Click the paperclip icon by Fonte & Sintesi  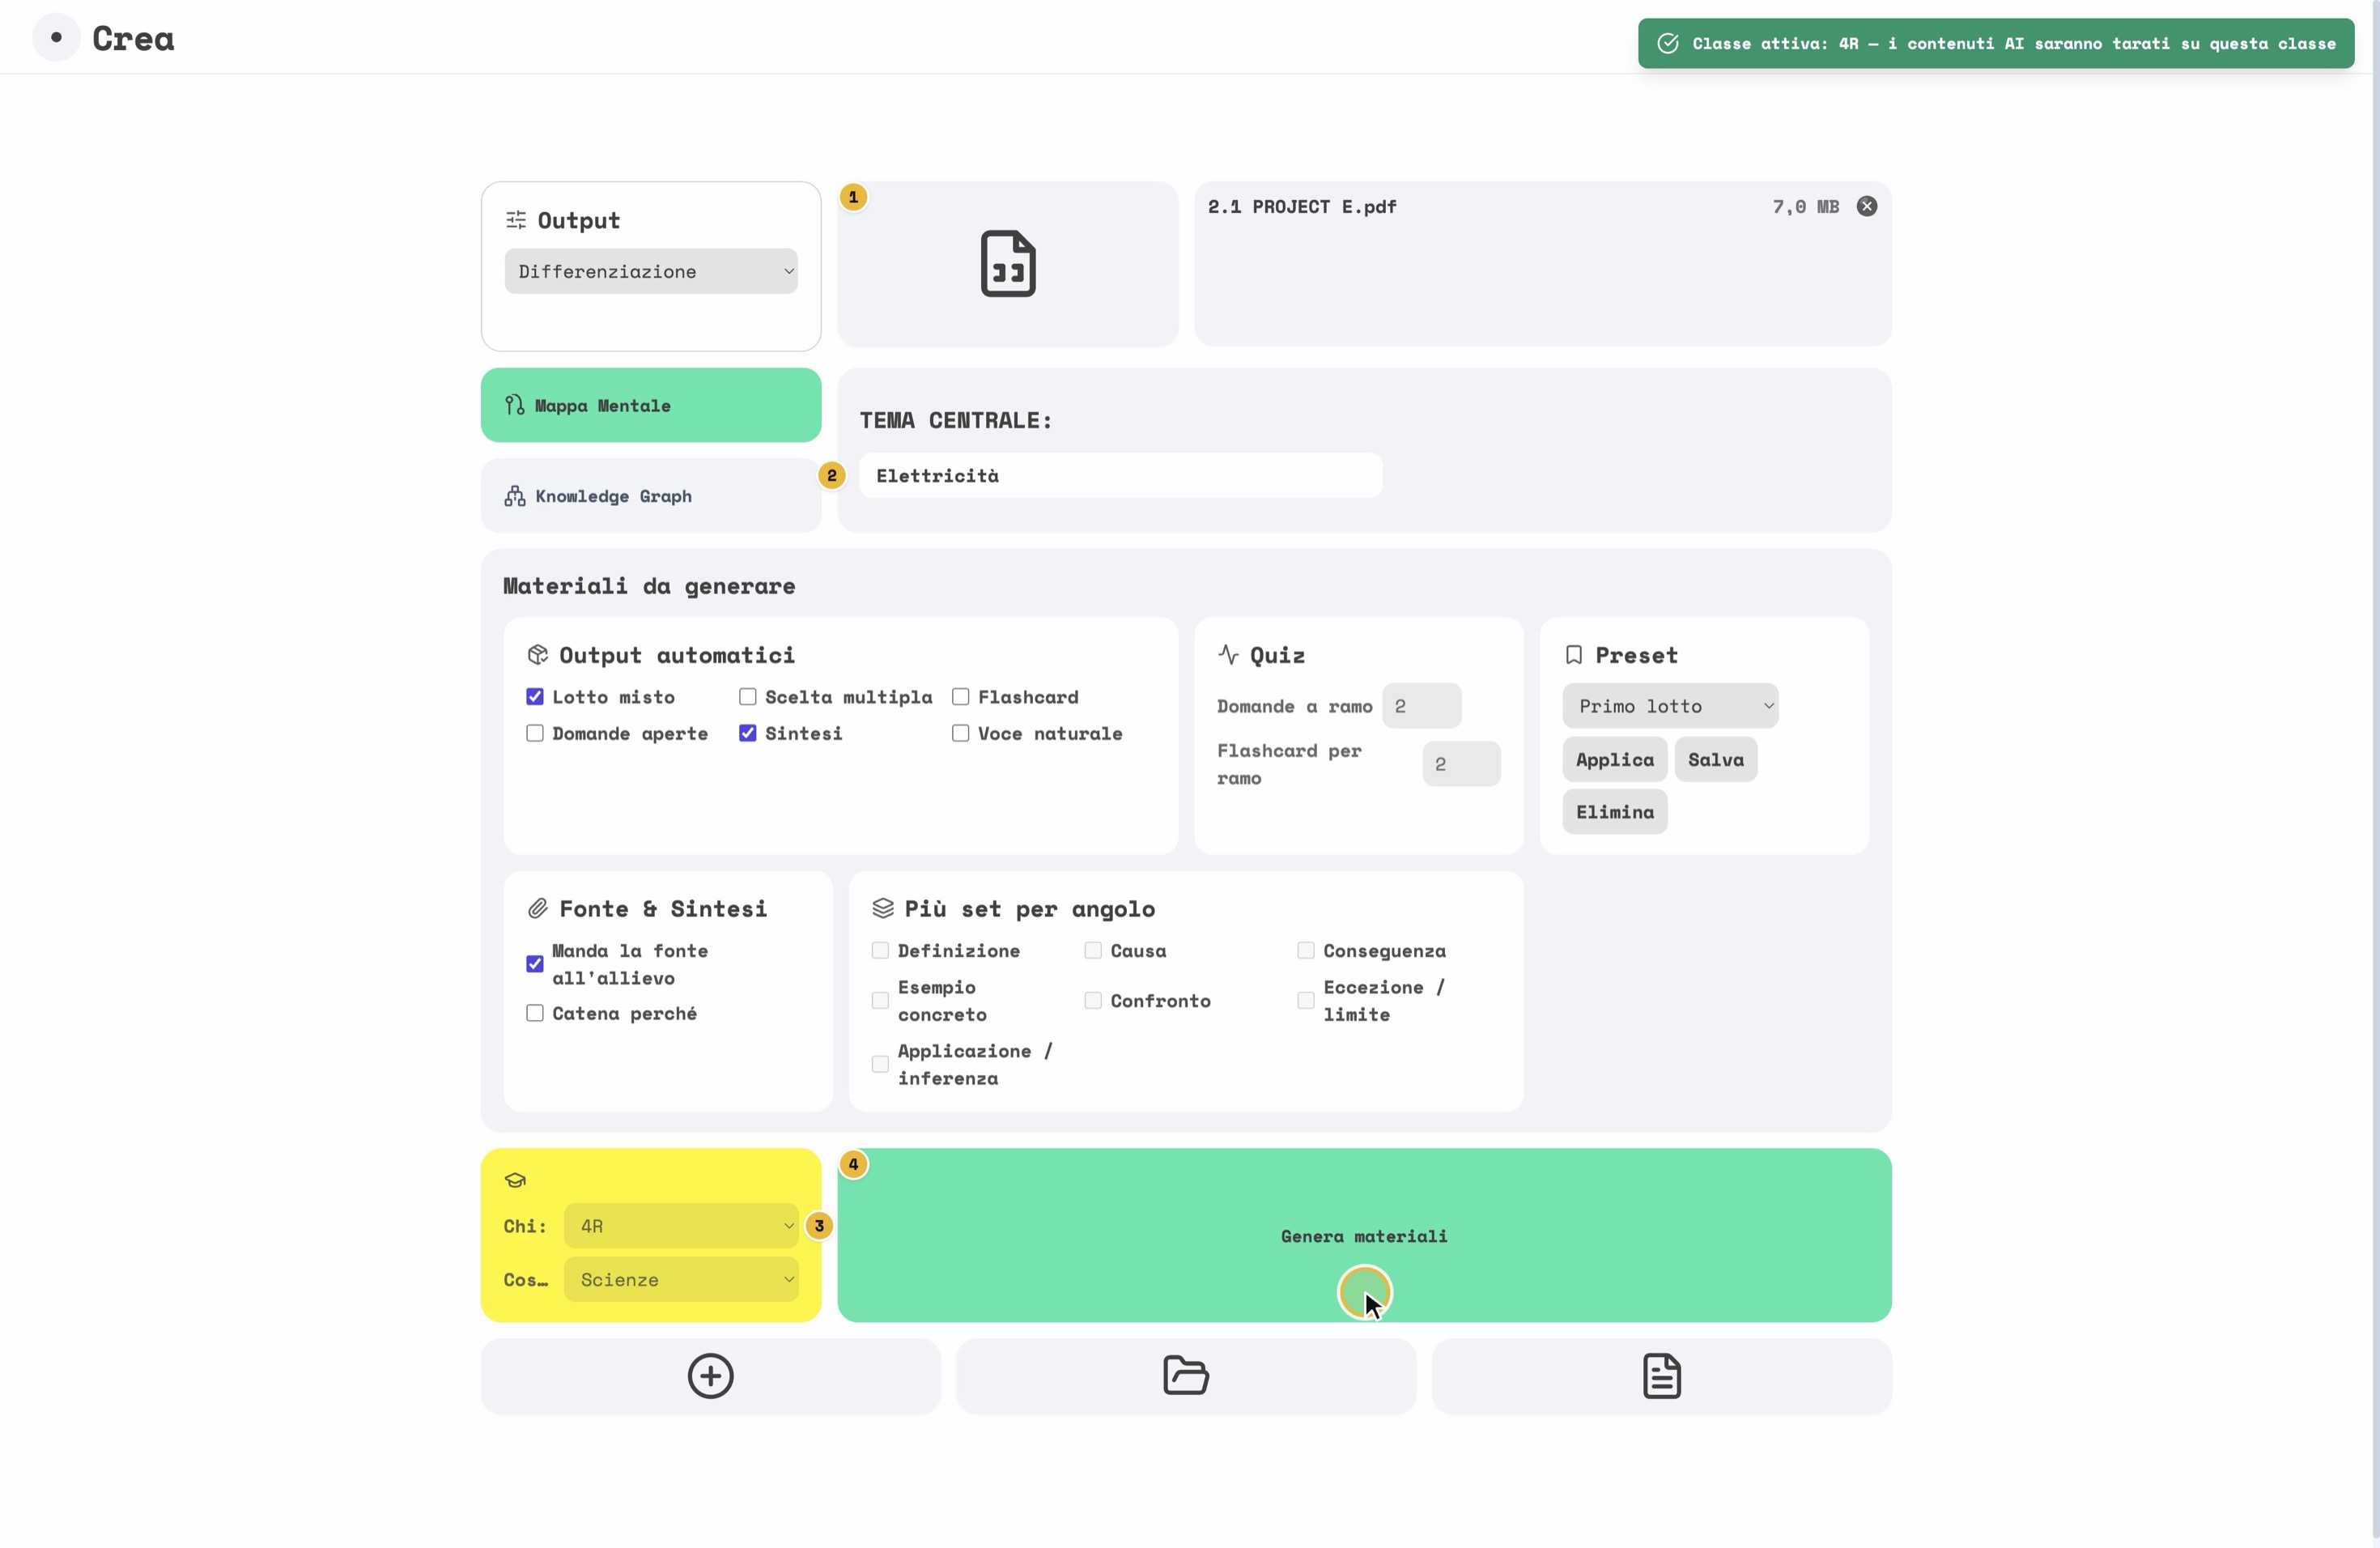pyautogui.click(x=537, y=908)
